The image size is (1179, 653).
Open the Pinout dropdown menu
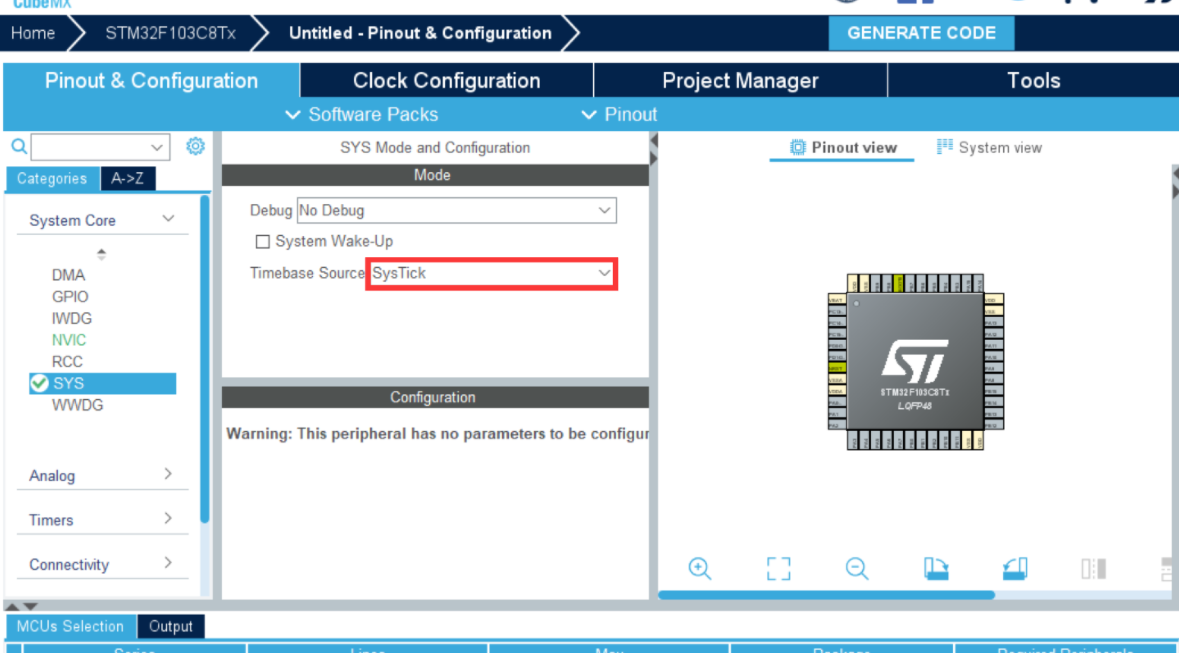click(620, 114)
